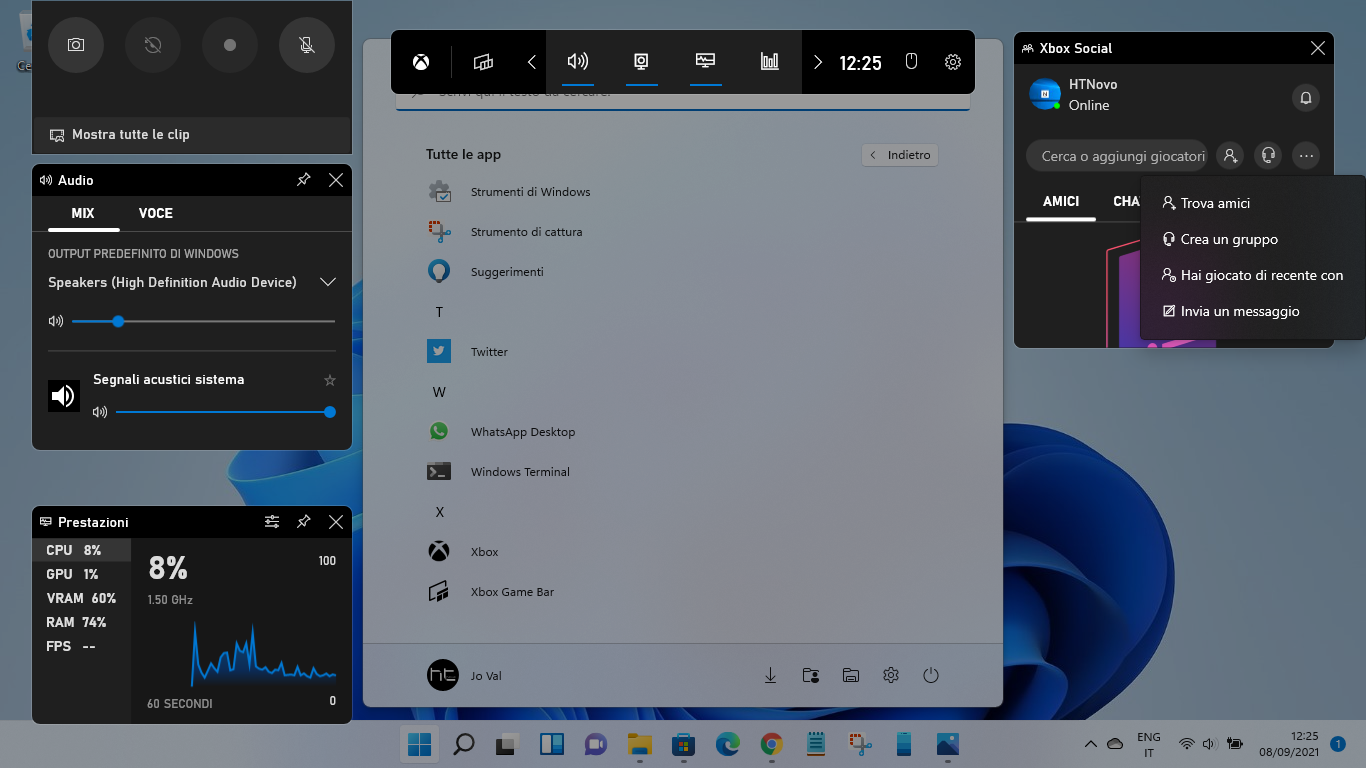Start recording with the round record button
1366x768 pixels.
tap(230, 45)
